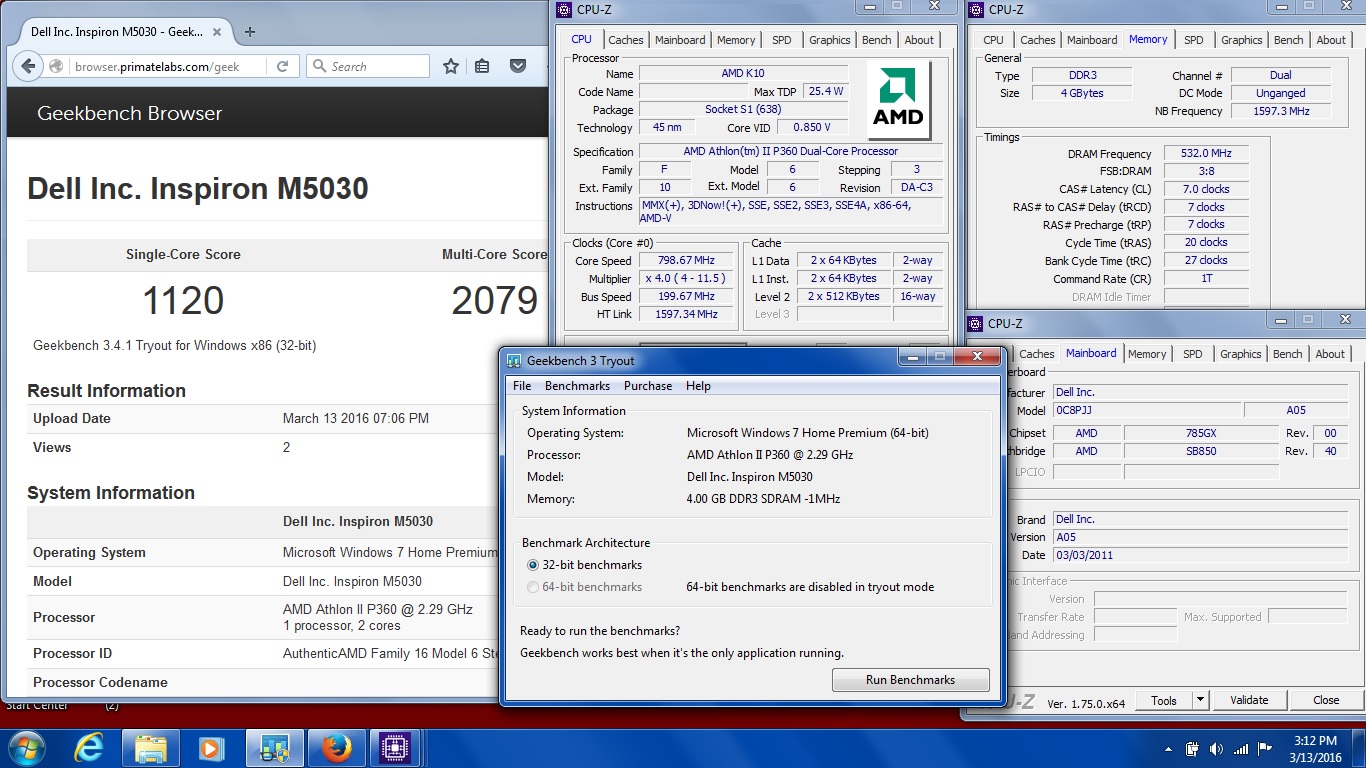Screen dimensions: 1366x768
Task: Open SPD tab in the Mainboard CPU-Z window
Action: coord(1193,354)
